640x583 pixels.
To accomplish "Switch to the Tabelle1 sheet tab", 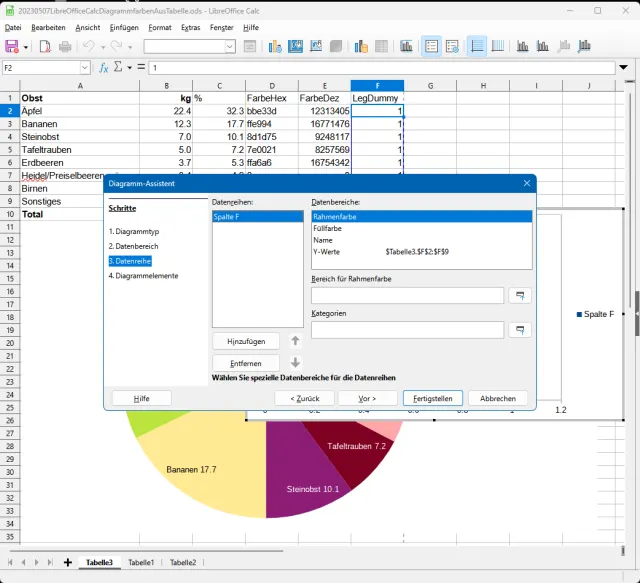I will click(141, 563).
